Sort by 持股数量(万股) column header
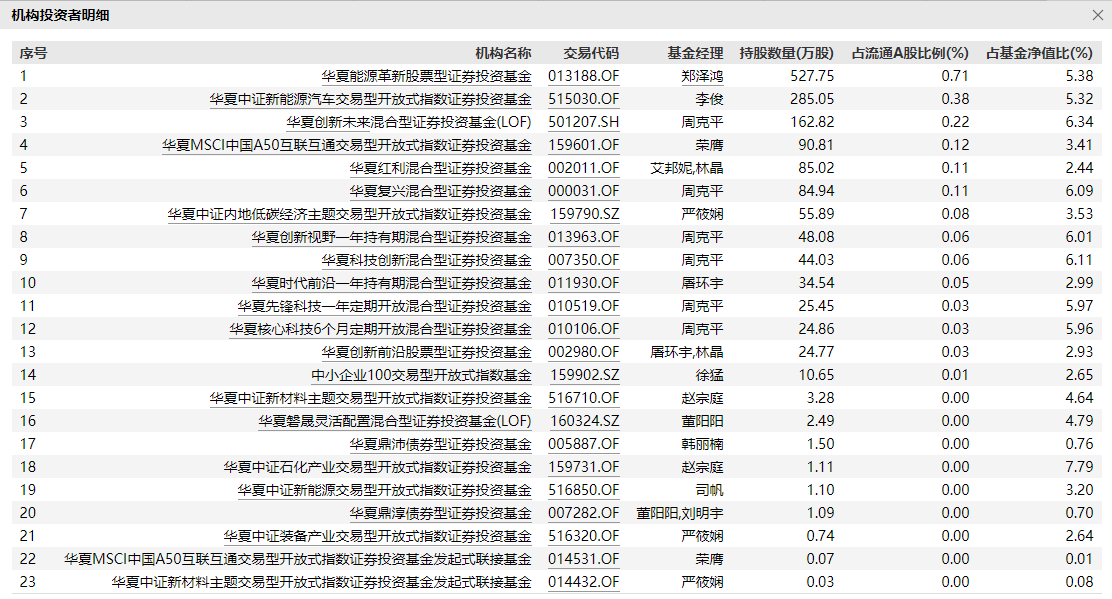The image size is (1112, 599). [x=786, y=53]
